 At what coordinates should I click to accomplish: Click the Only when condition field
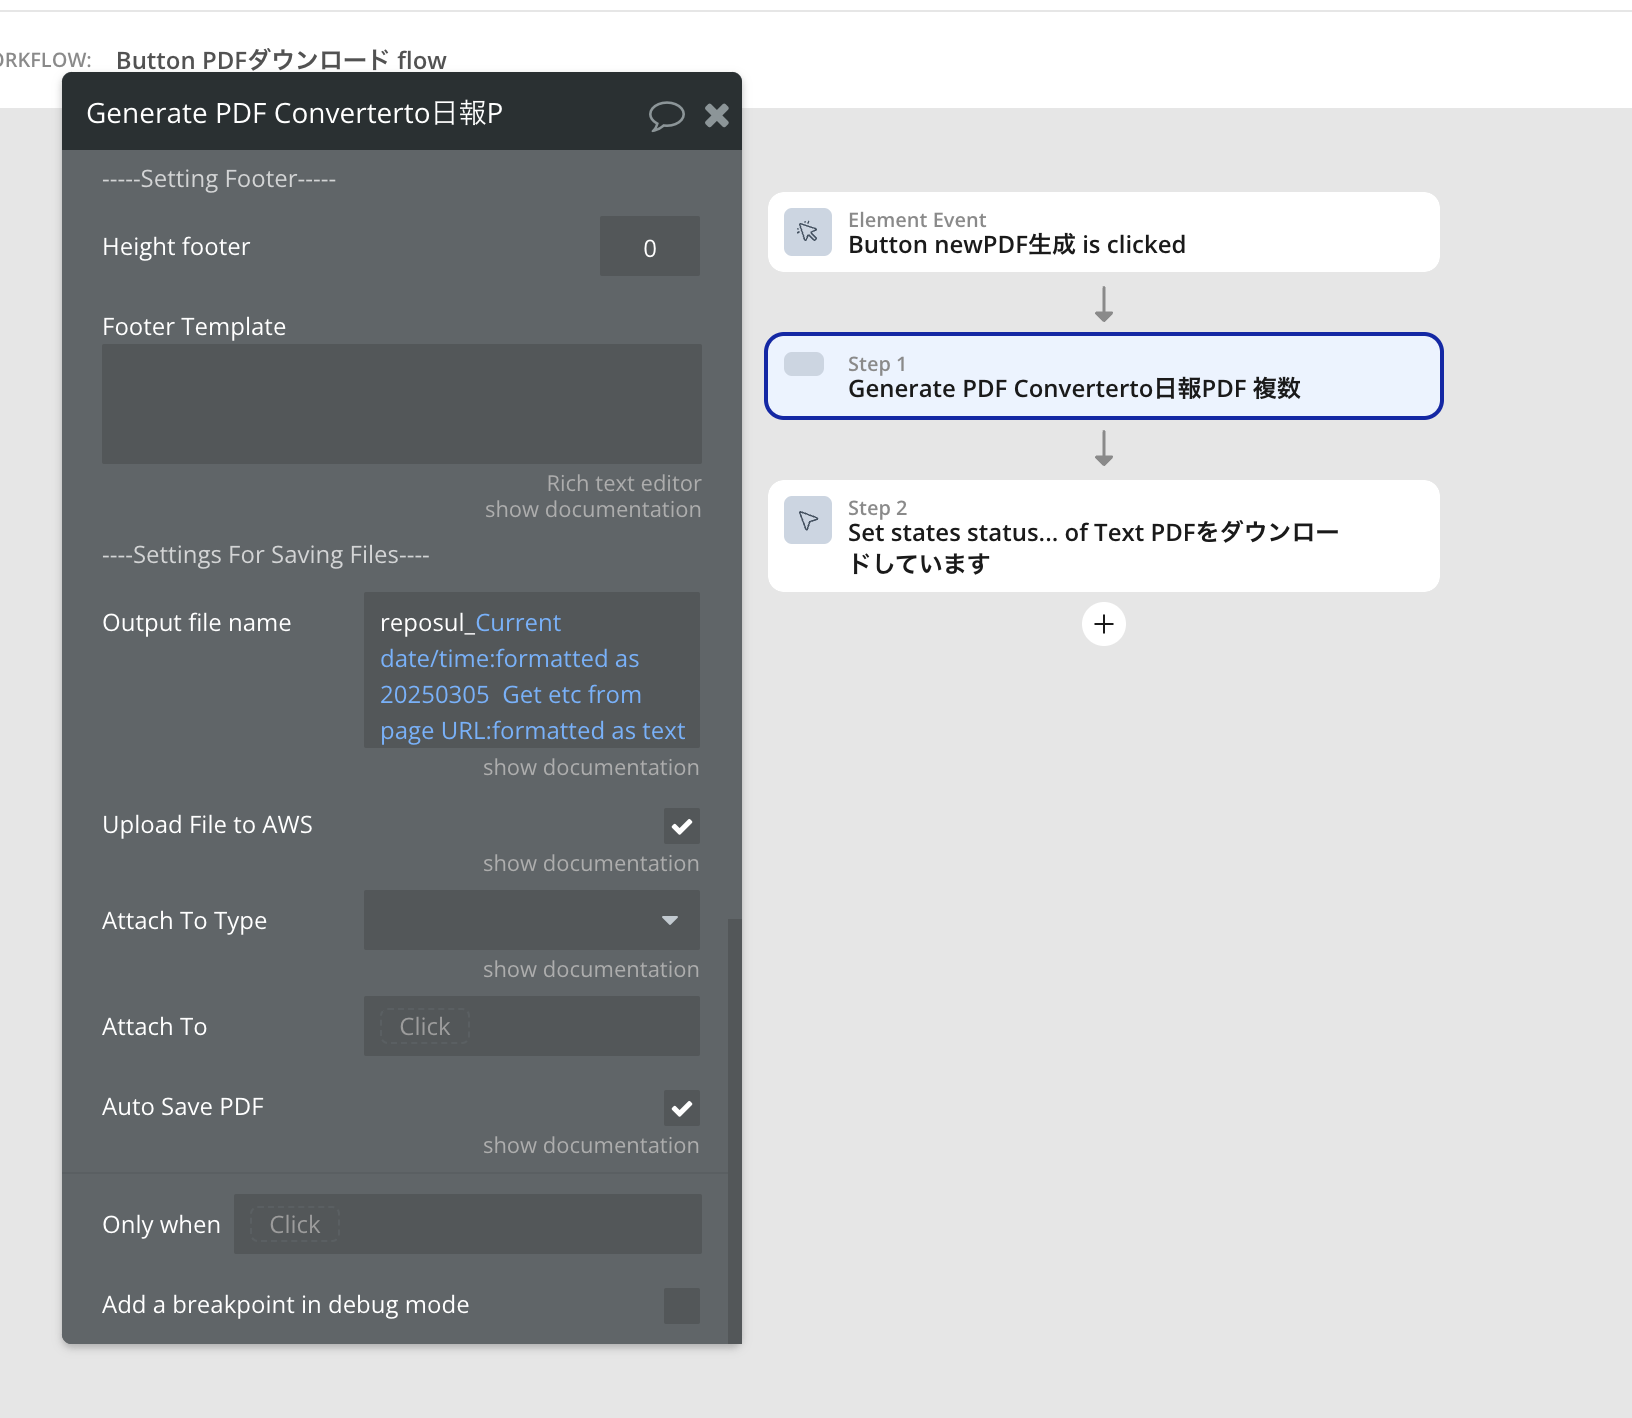tap(467, 1224)
